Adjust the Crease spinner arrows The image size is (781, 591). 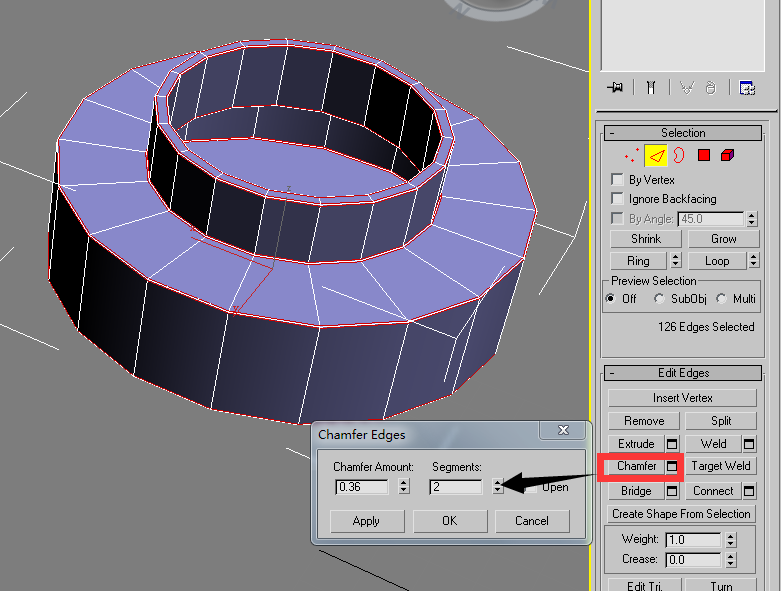pyautogui.click(x=730, y=560)
